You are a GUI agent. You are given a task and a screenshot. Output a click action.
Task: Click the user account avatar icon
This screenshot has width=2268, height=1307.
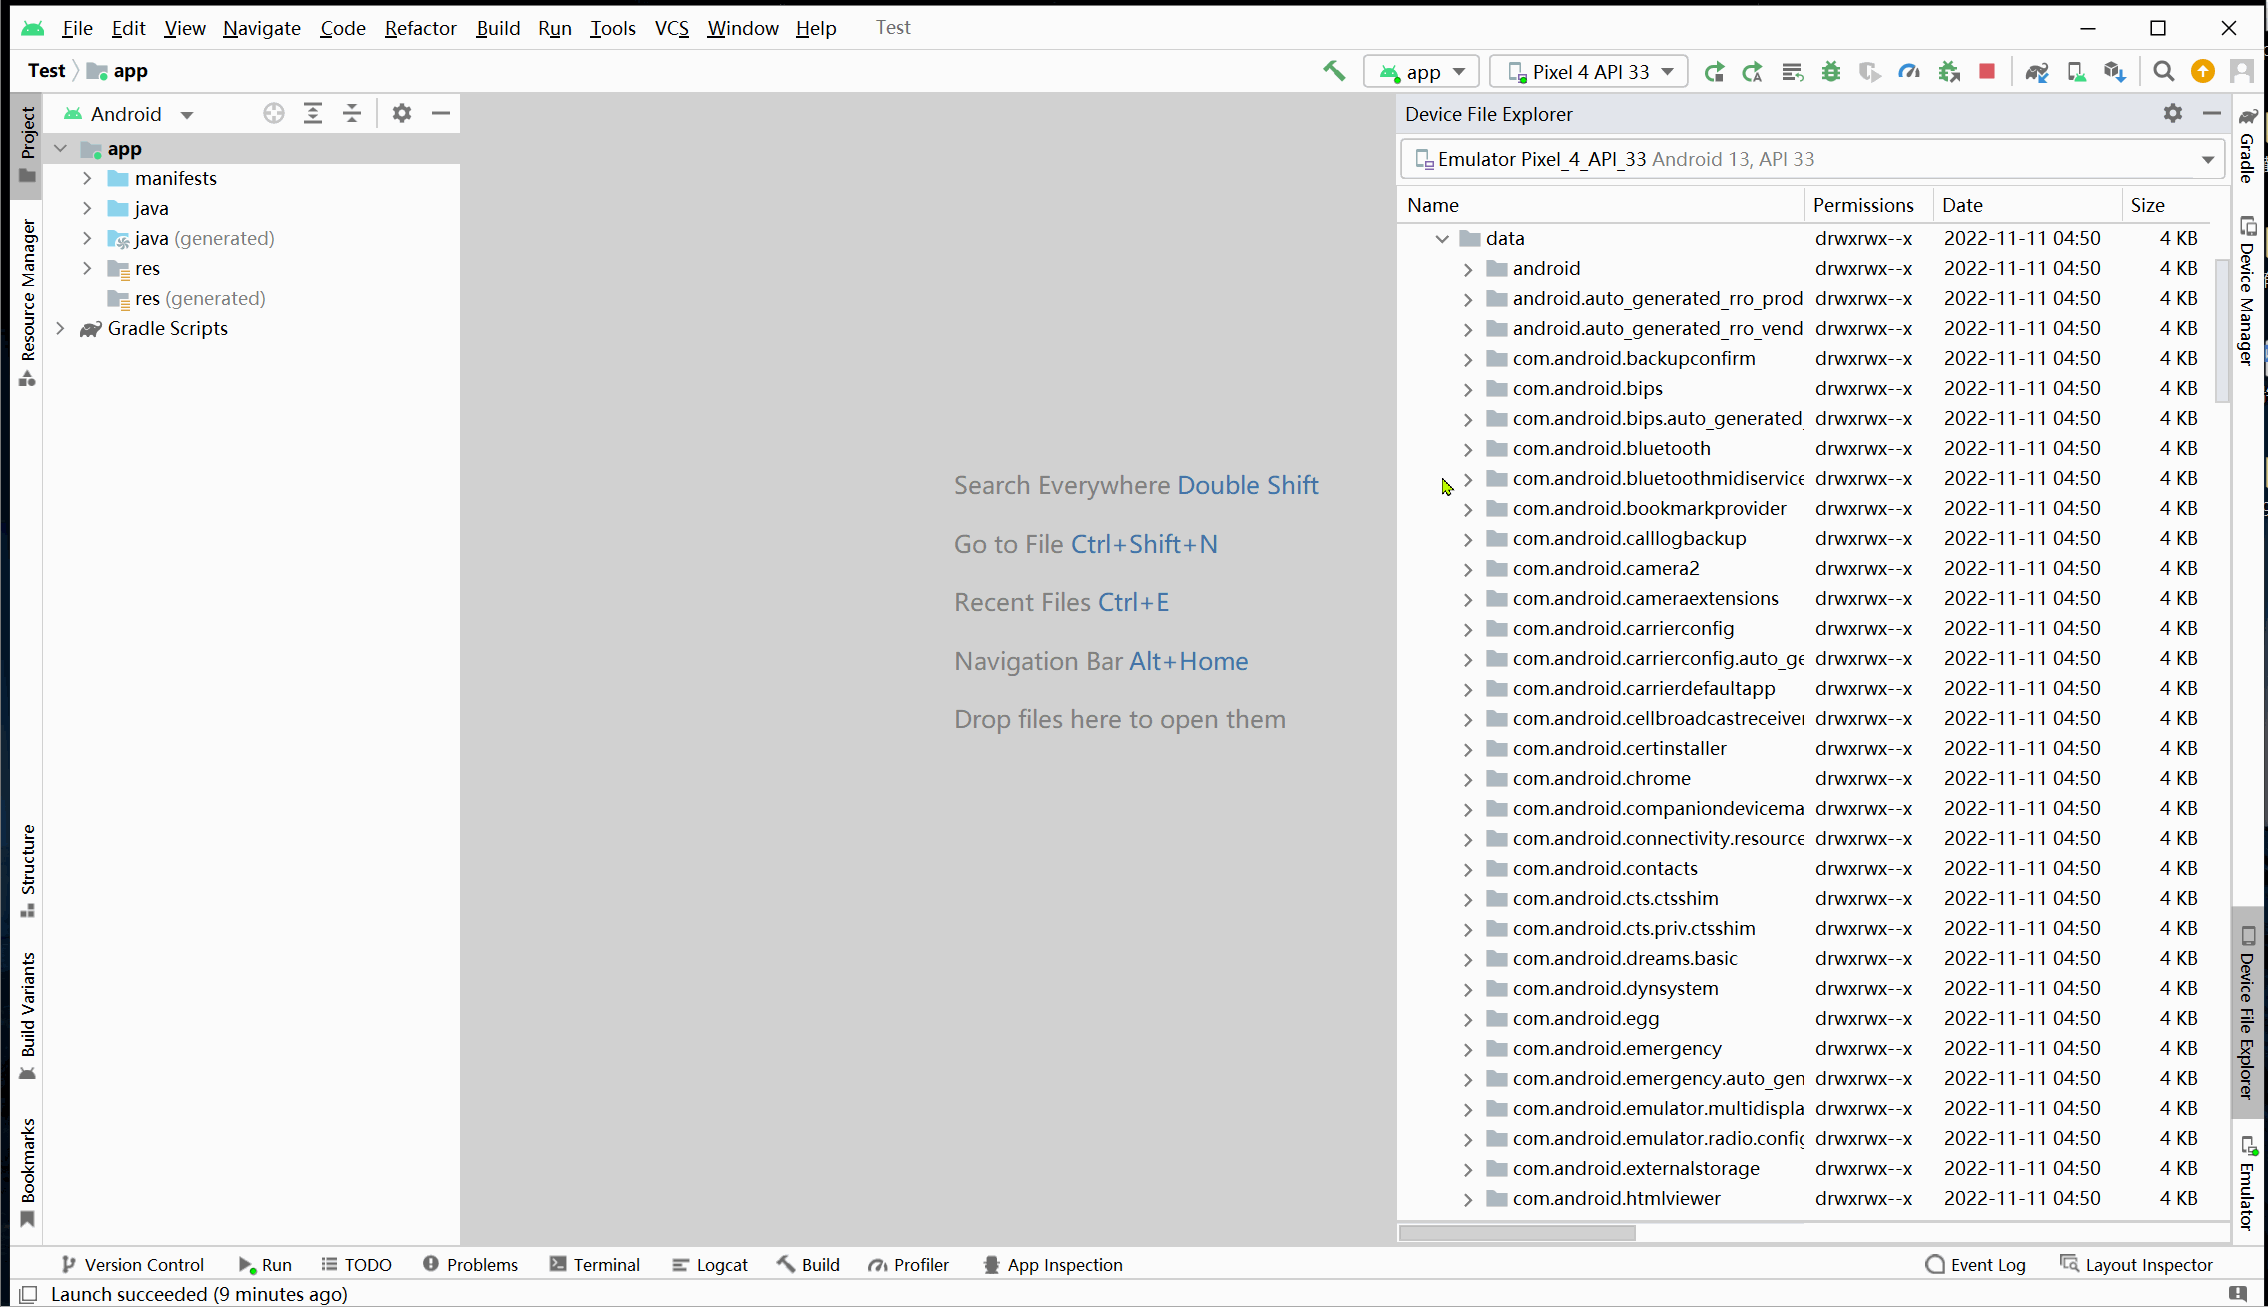click(2242, 72)
